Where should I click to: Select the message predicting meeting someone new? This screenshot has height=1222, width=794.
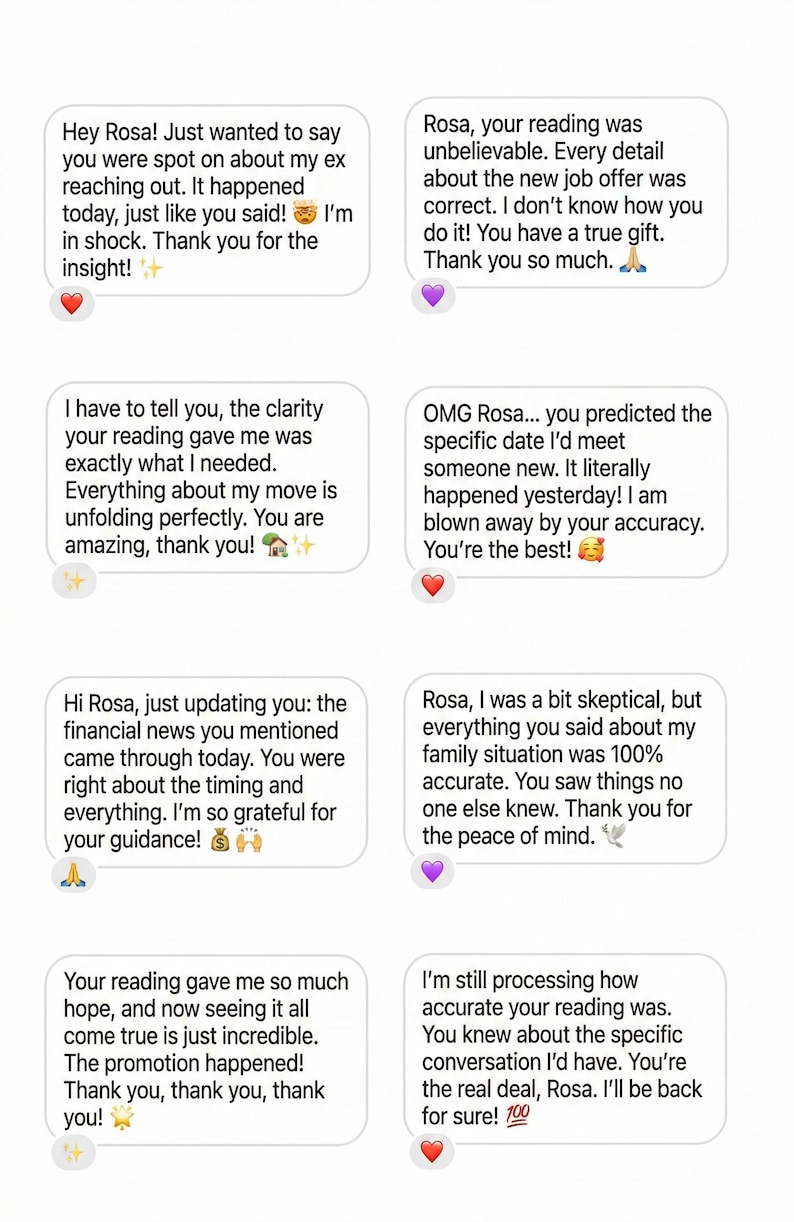click(566, 482)
